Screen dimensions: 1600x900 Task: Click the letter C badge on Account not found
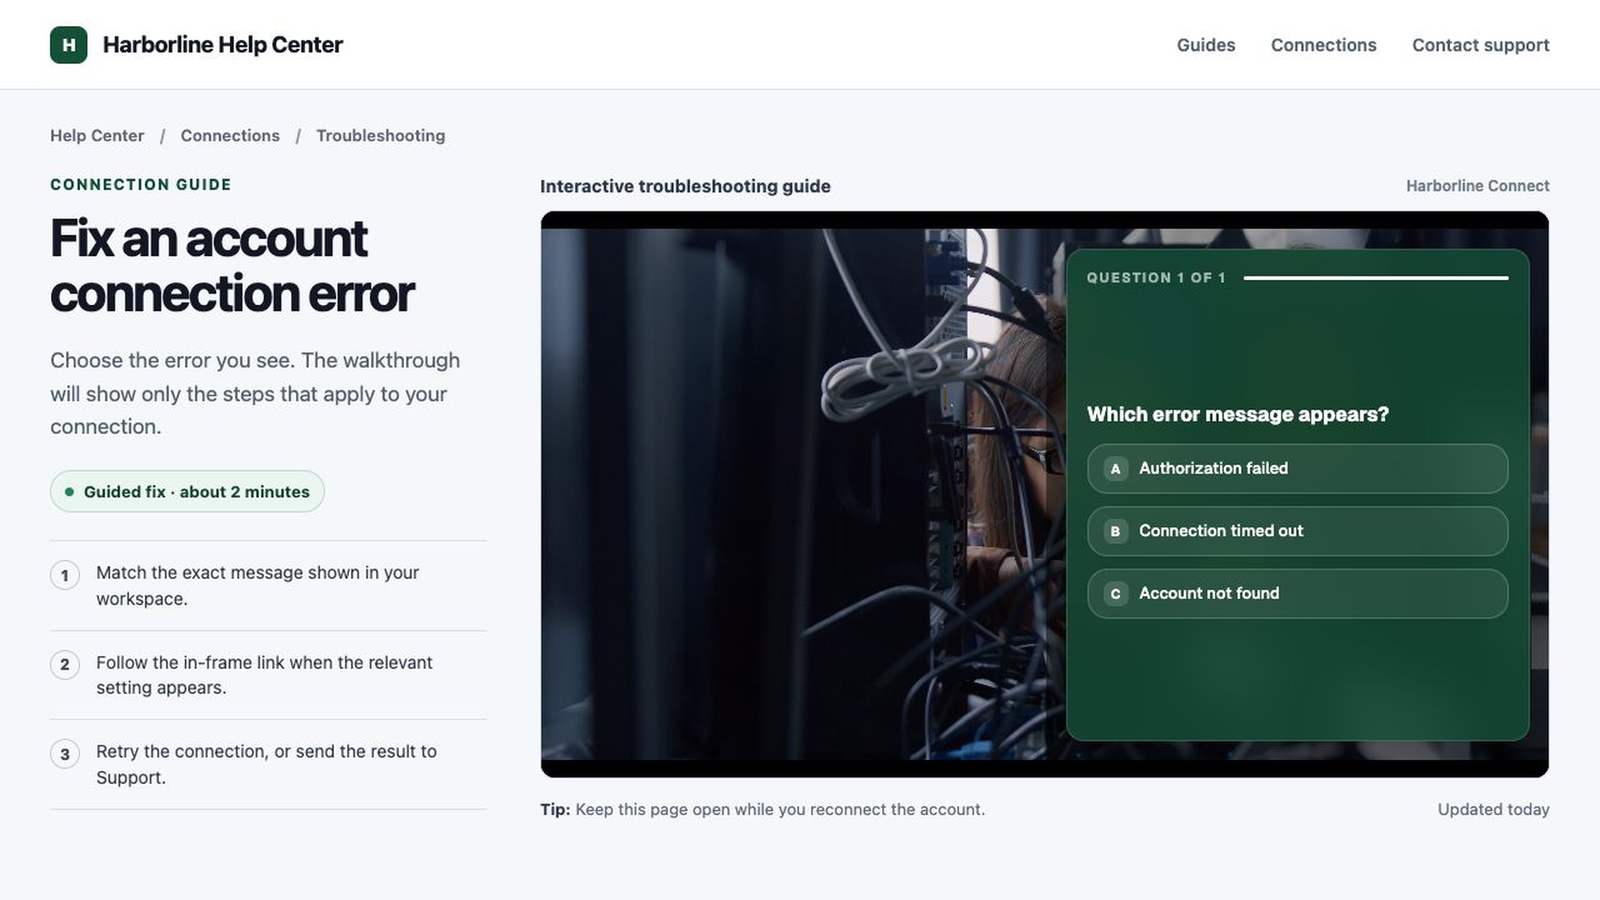pyautogui.click(x=1116, y=594)
